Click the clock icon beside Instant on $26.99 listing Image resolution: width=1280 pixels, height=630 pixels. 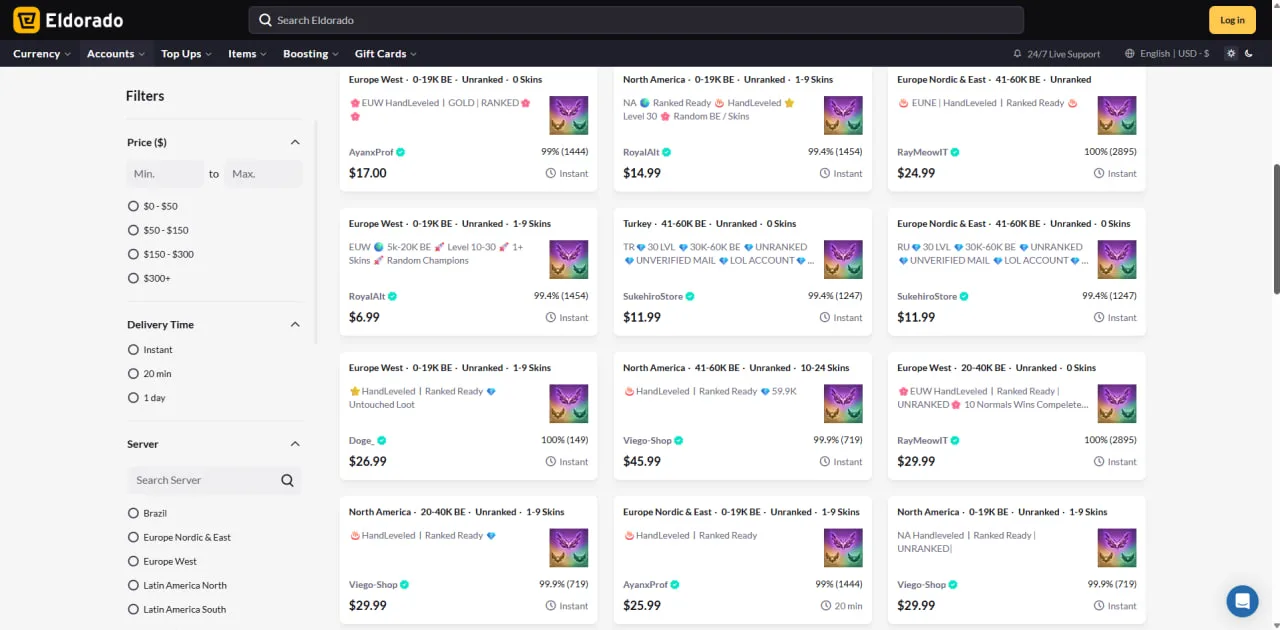(x=551, y=461)
